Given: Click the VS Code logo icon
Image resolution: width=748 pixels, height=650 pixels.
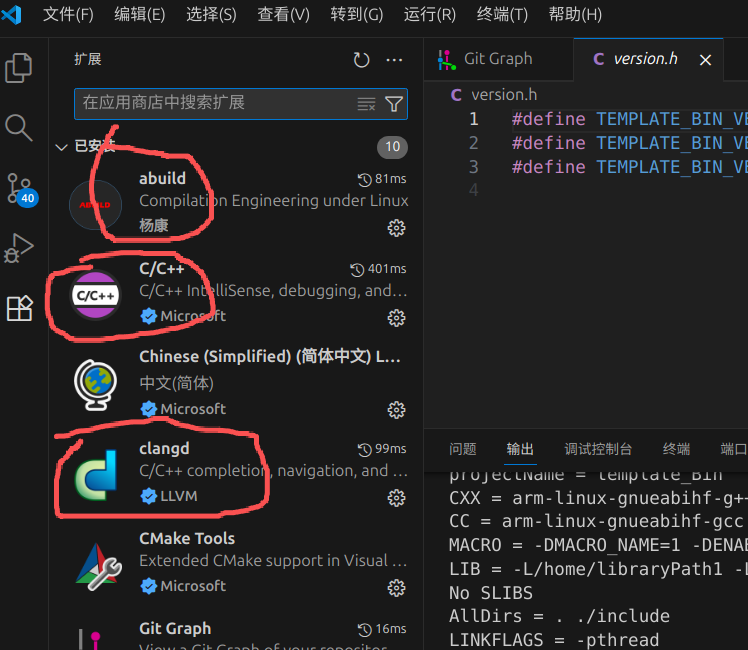Looking at the screenshot, I should [x=11, y=14].
